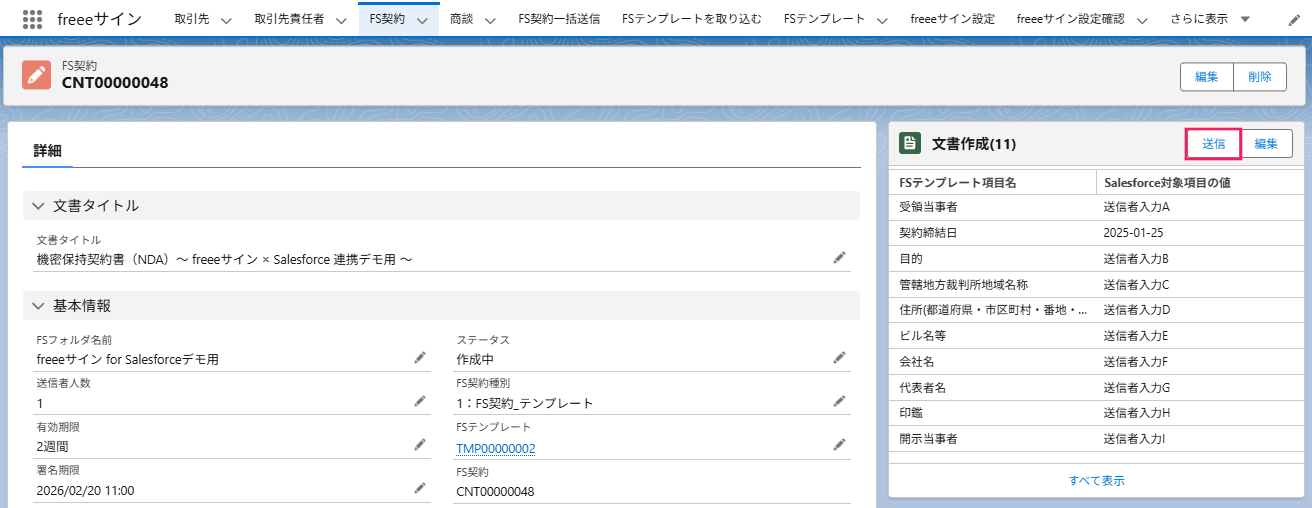Screen dimensions: 1312x508
Task: Click 編集 button in record header
Action: (1207, 77)
